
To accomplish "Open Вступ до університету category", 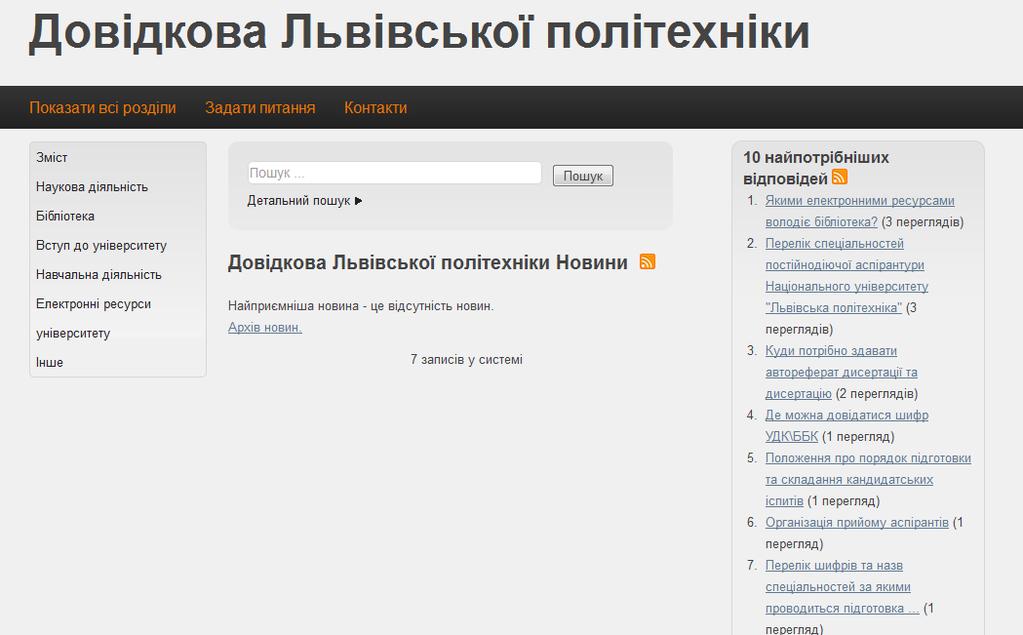I will (101, 245).
